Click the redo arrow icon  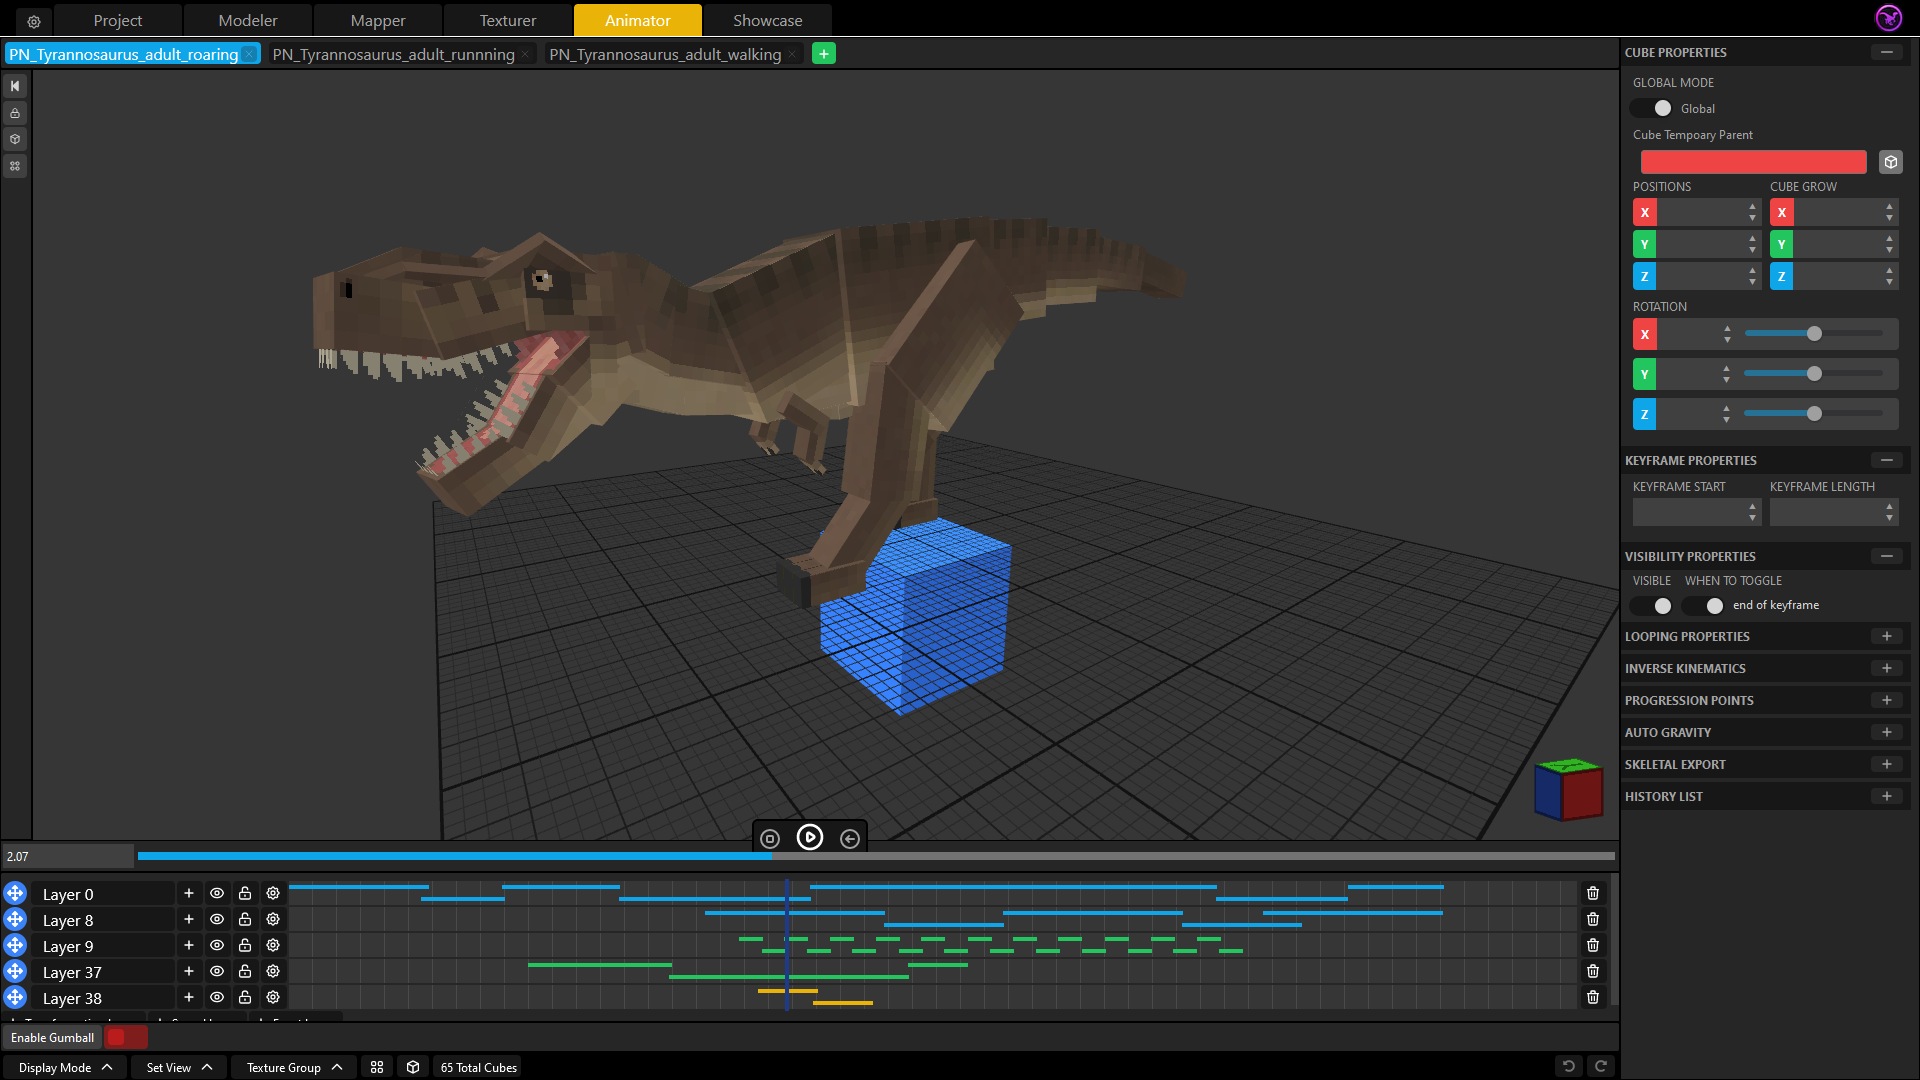(x=1600, y=1066)
